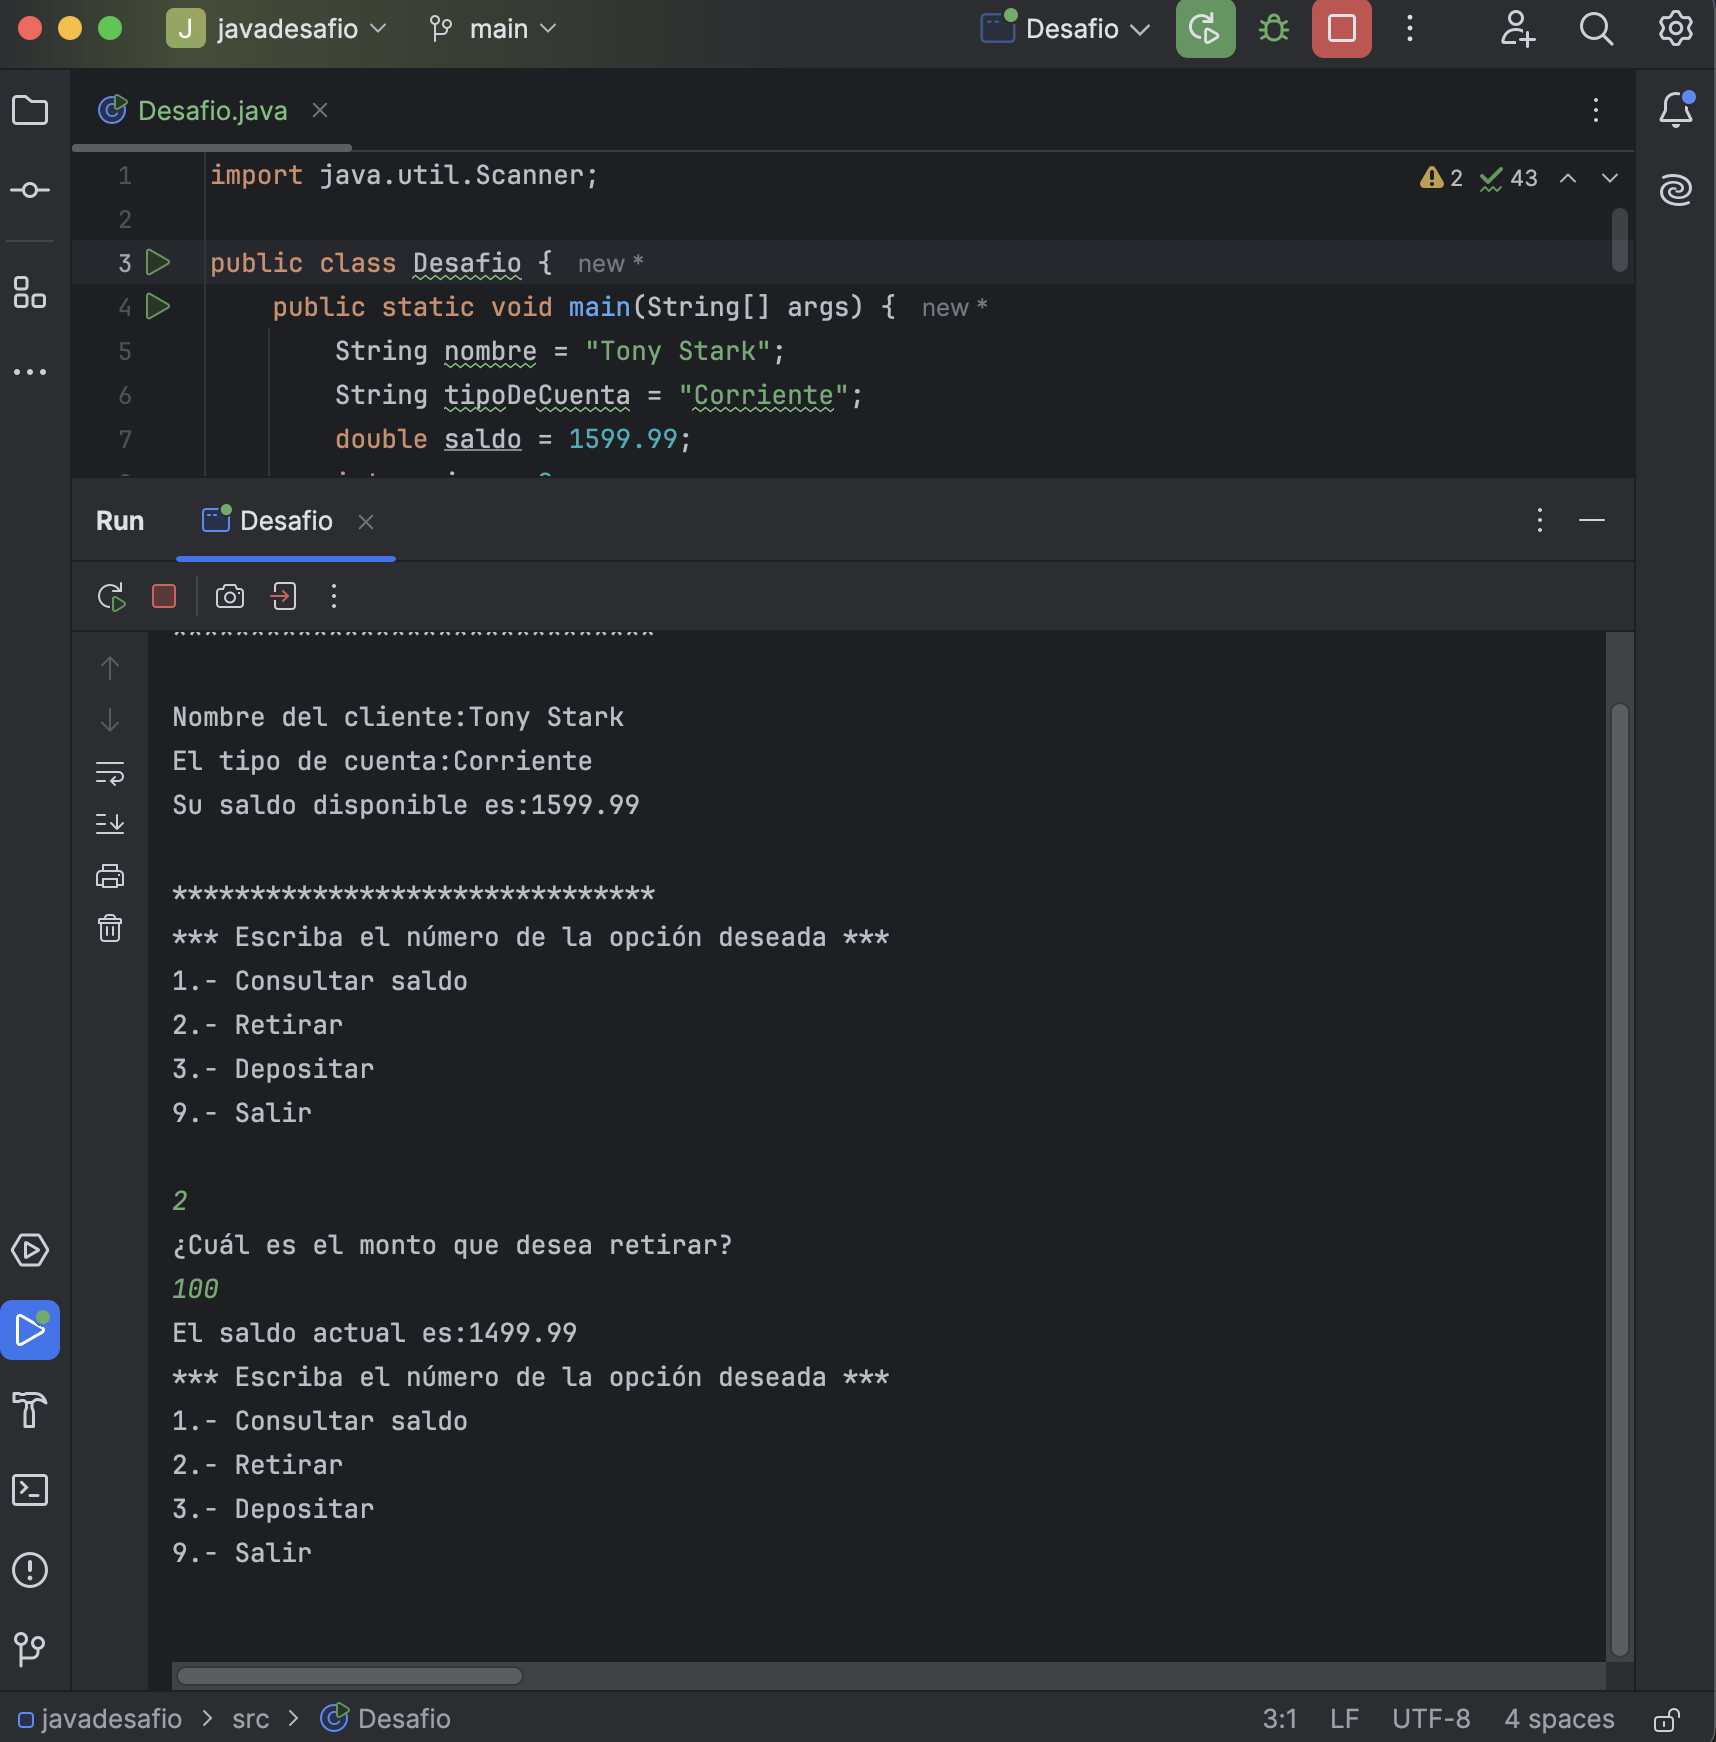Toggle file read-only lock icon
This screenshot has width=1716, height=1742.
pyautogui.click(x=1666, y=1719)
